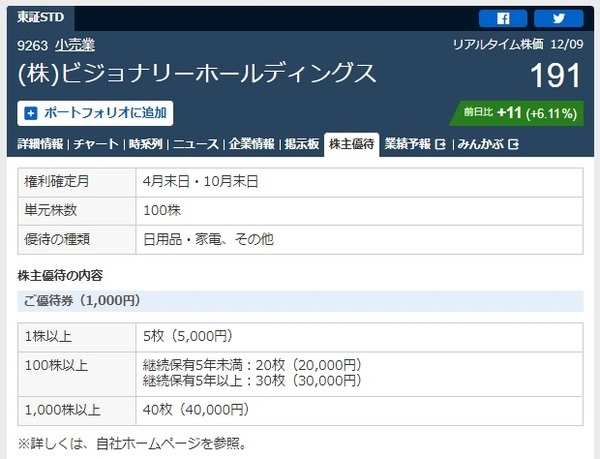Switch to the ニュース tab

[x=196, y=144]
